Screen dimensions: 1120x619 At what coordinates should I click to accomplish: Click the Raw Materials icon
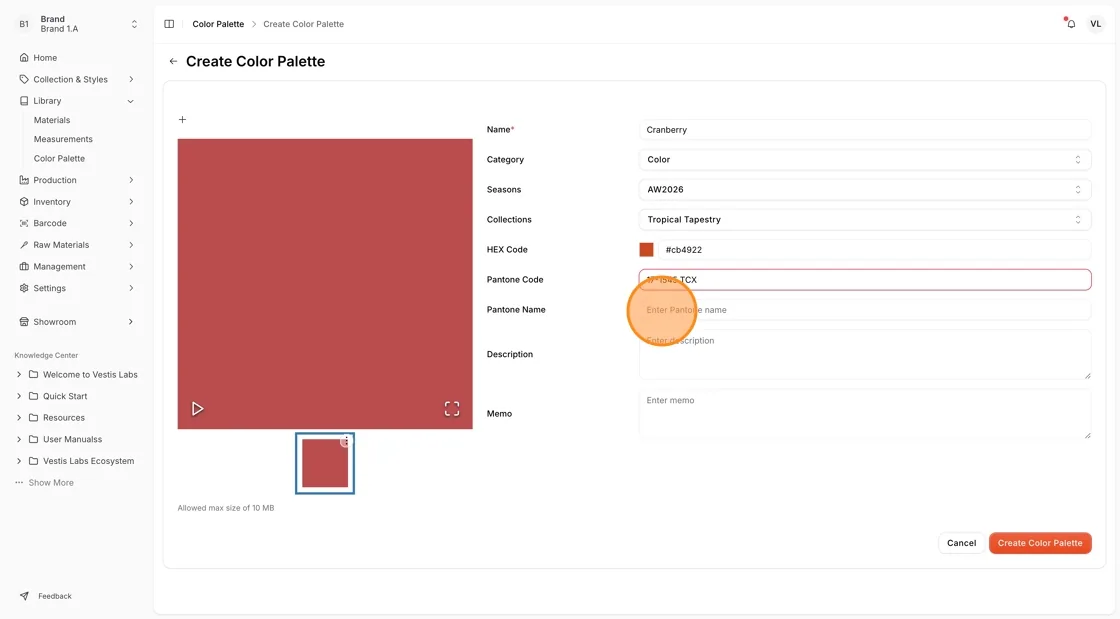(x=24, y=245)
